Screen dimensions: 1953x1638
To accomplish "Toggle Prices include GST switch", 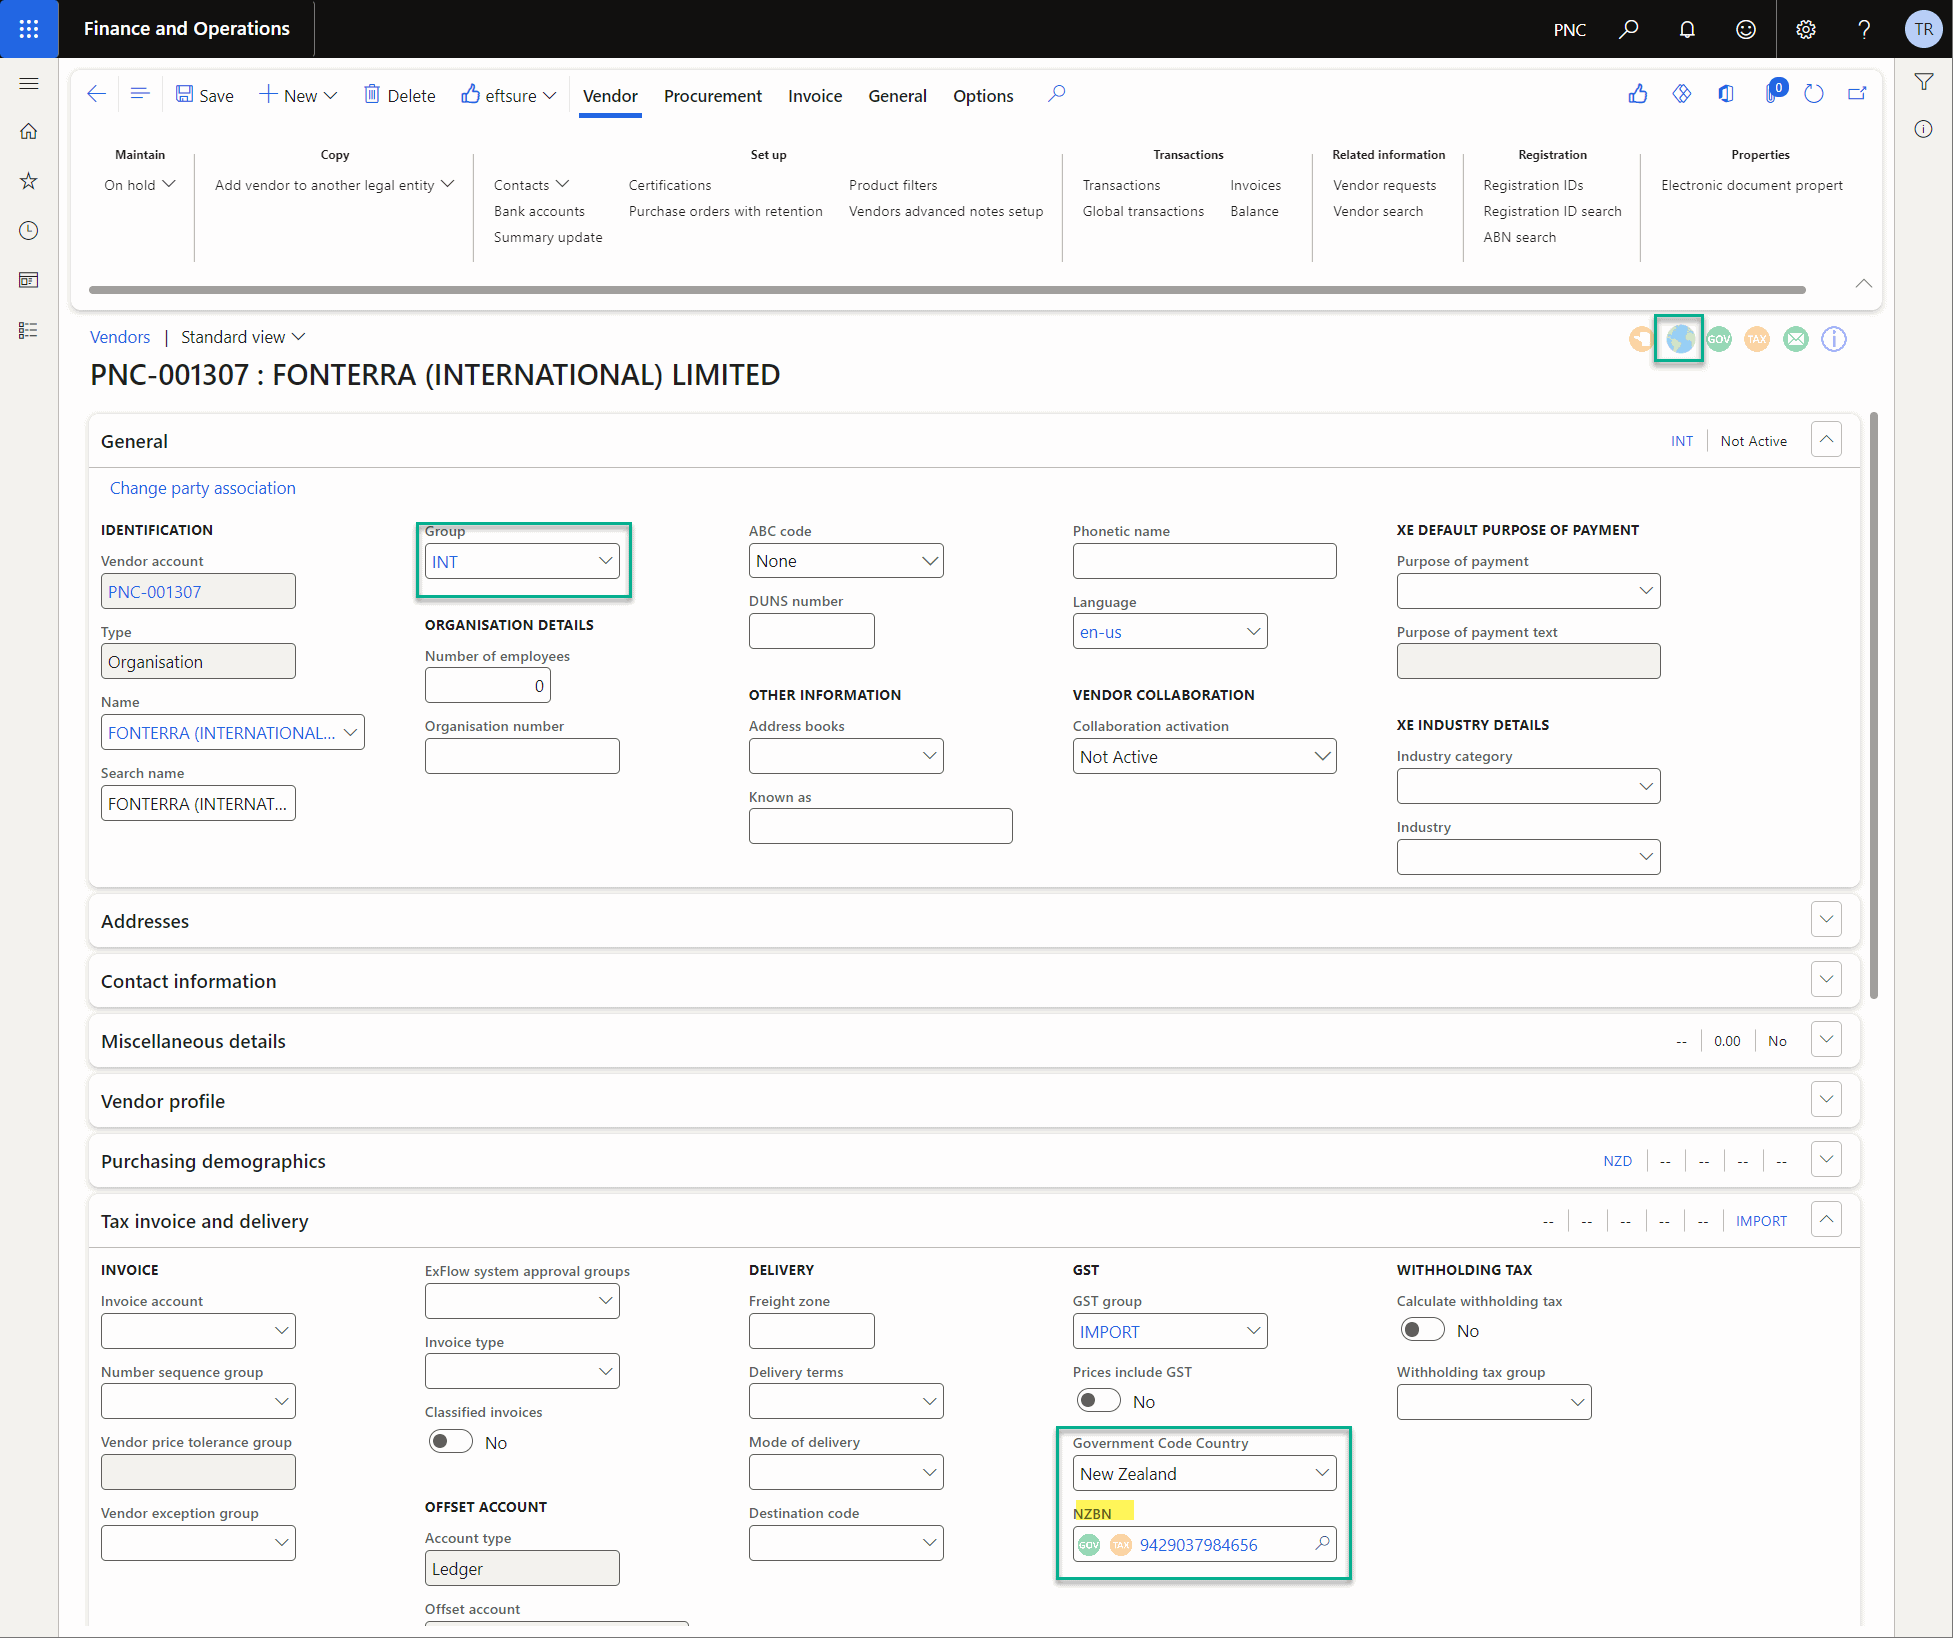I will [1098, 1401].
